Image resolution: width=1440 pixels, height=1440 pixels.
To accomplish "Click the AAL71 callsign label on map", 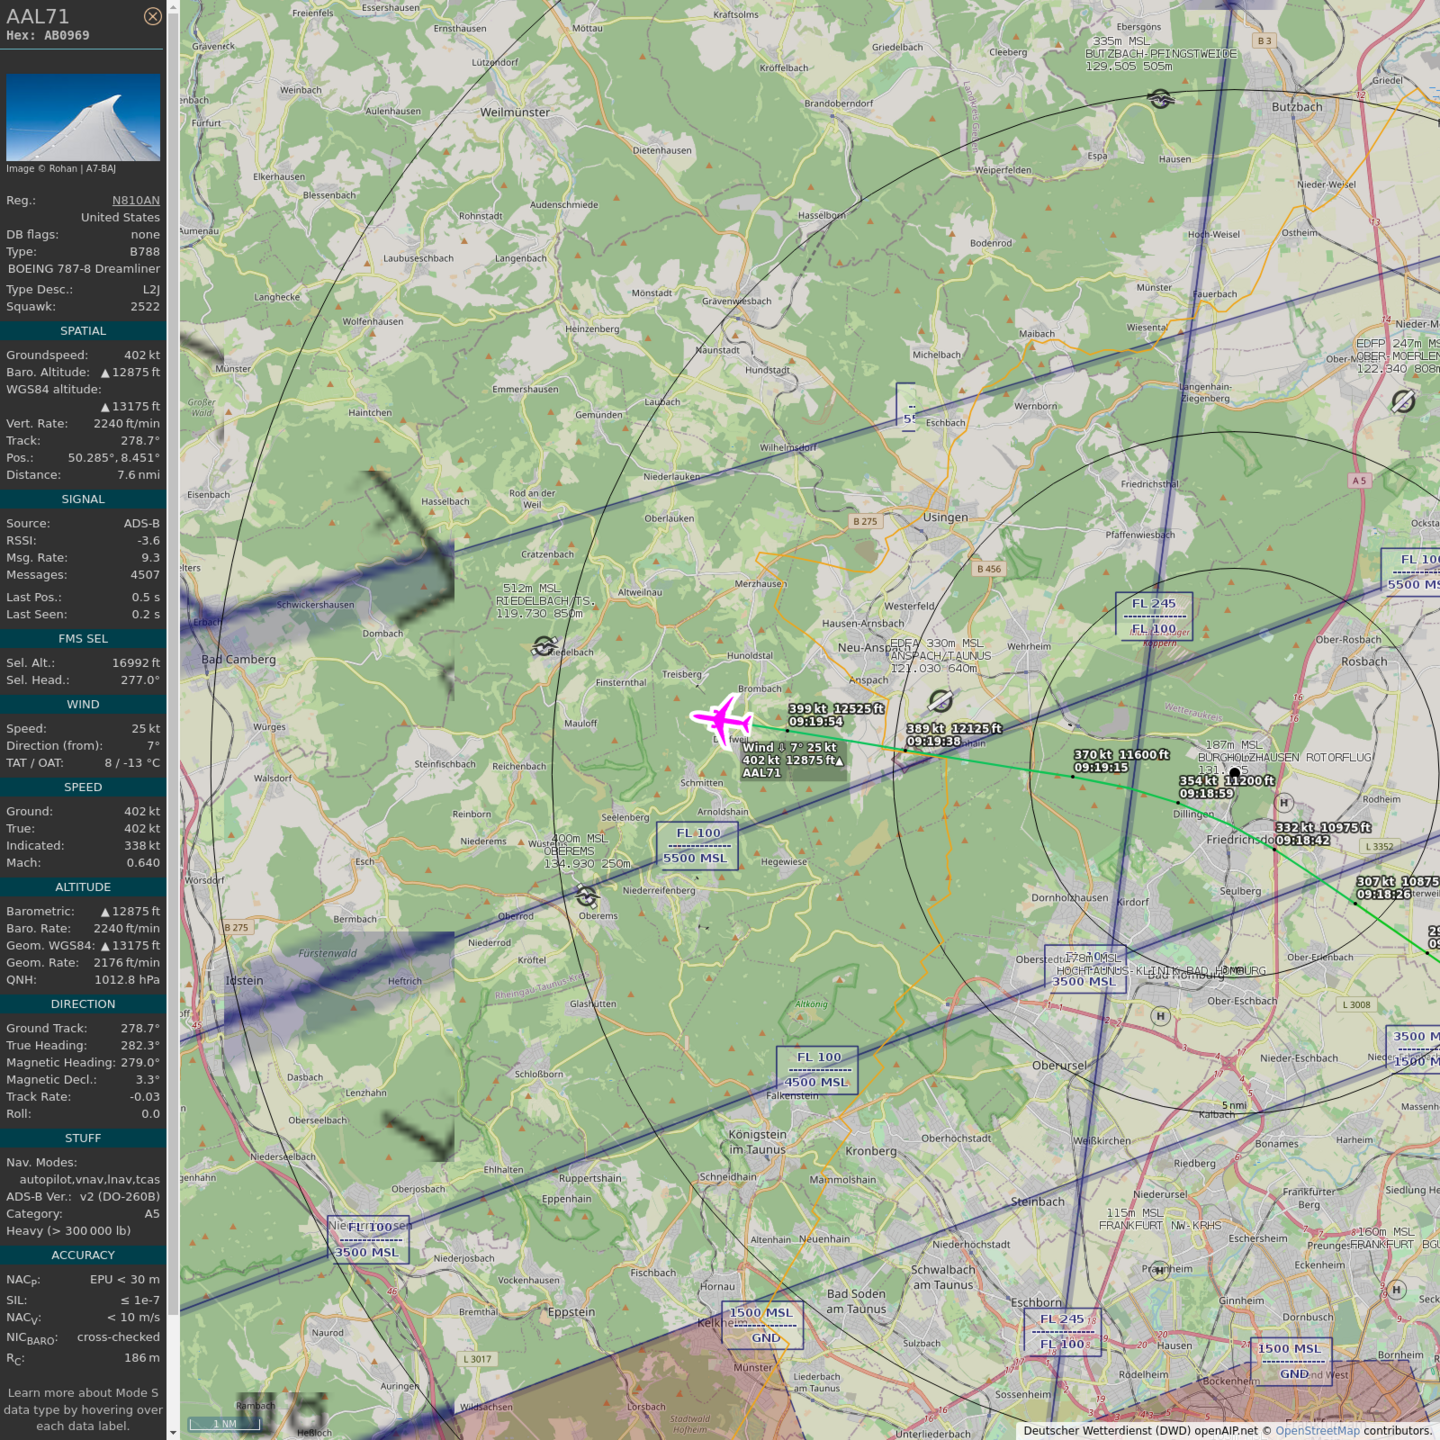I will 761,773.
